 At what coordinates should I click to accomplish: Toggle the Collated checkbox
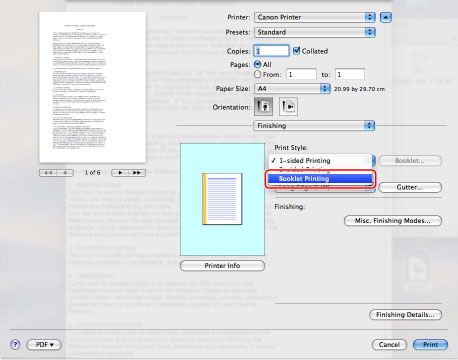point(296,51)
